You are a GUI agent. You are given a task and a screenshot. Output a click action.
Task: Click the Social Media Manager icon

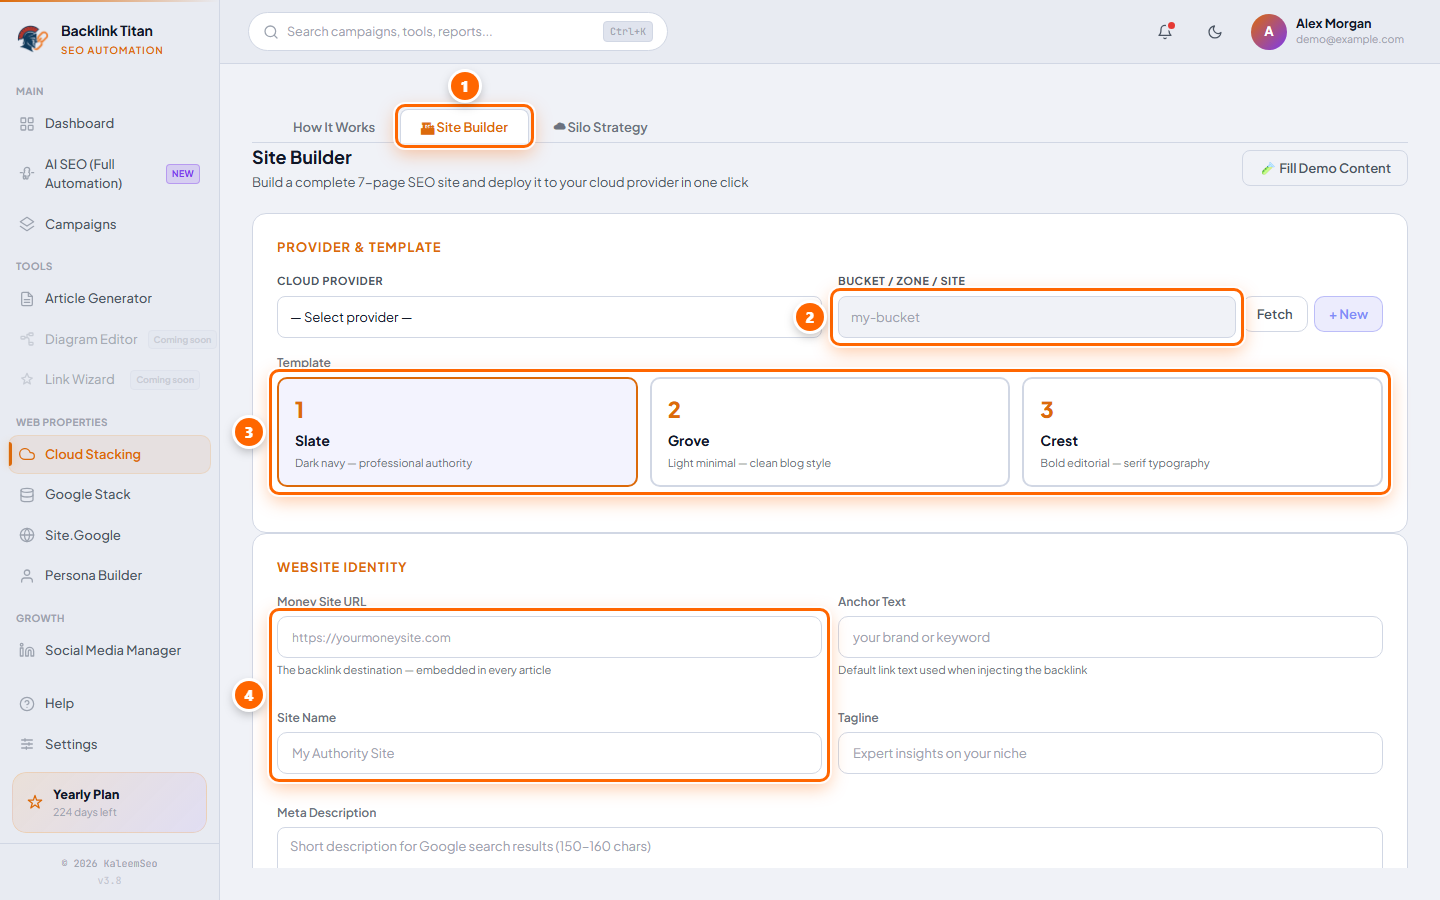tap(27, 650)
